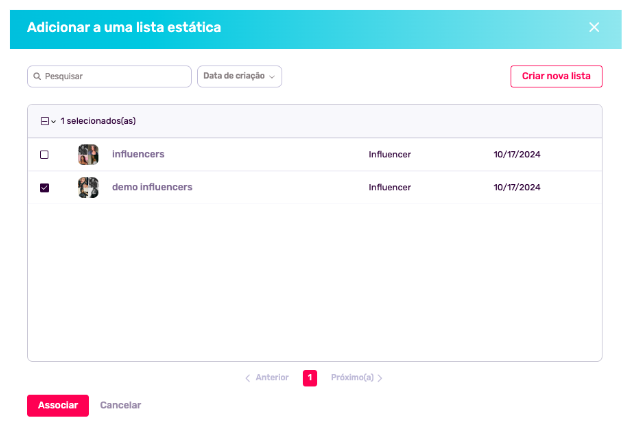Screen dimensions: 628x428
Task: Go to the previous page with Anterior
Action: tap(267, 378)
